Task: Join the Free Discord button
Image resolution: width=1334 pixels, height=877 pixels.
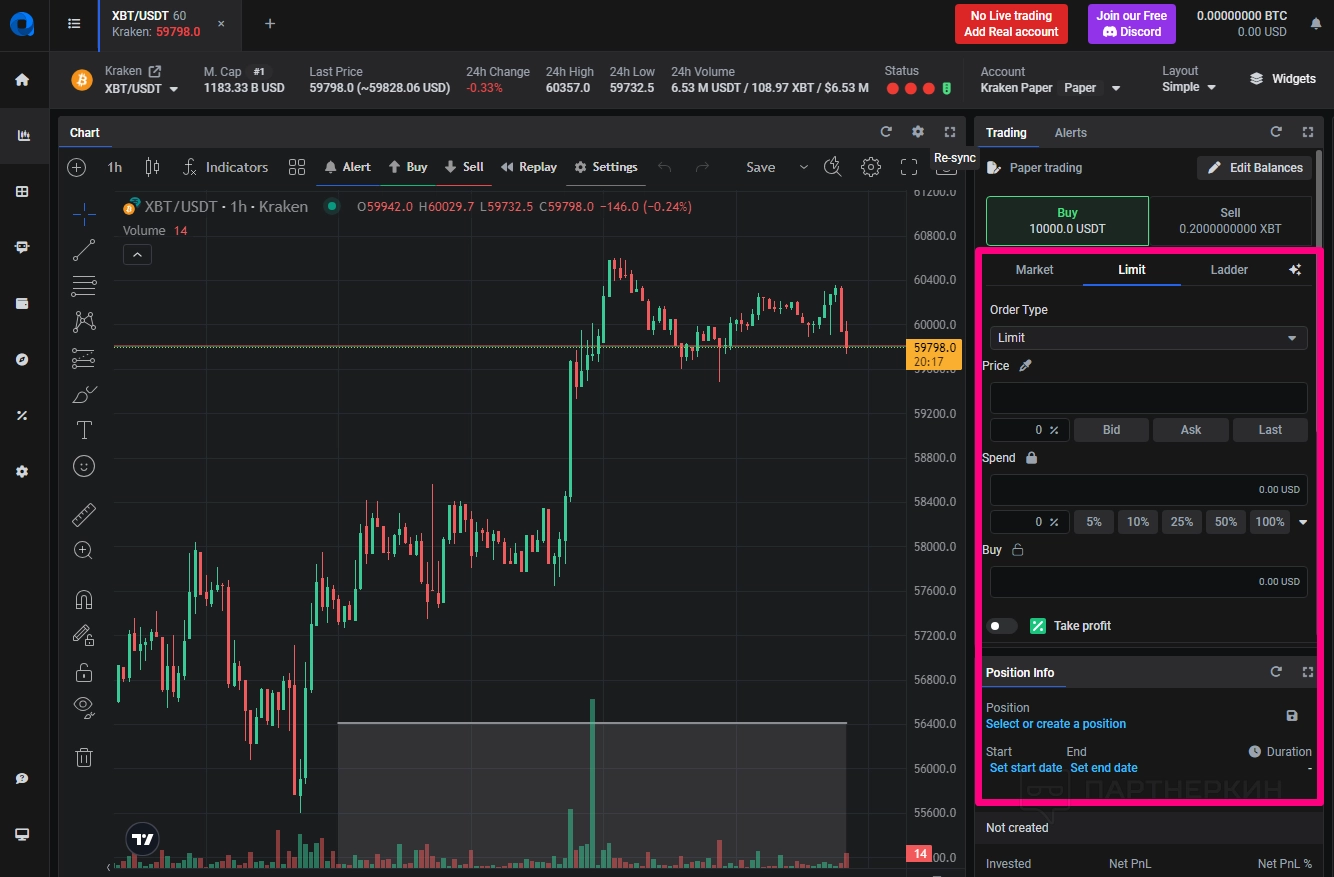Action: point(1131,24)
